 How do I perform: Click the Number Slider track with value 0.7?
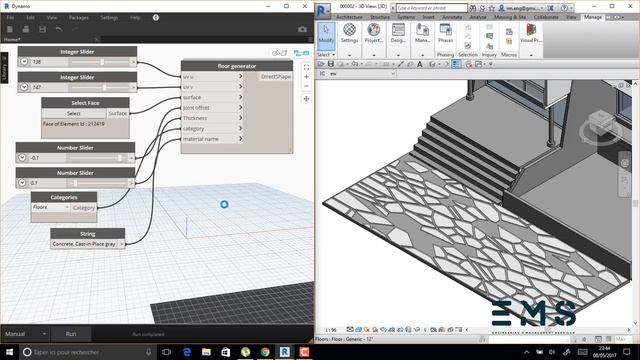click(98, 183)
